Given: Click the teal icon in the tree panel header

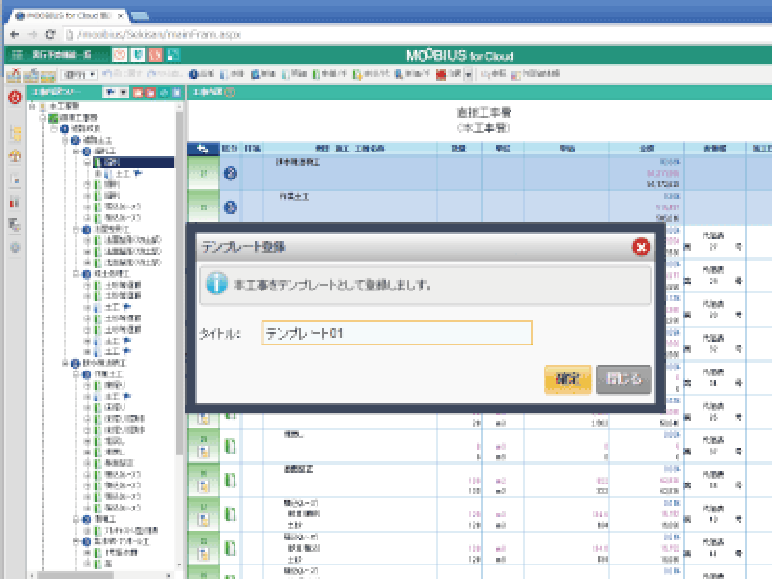Looking at the screenshot, I should 164,93.
